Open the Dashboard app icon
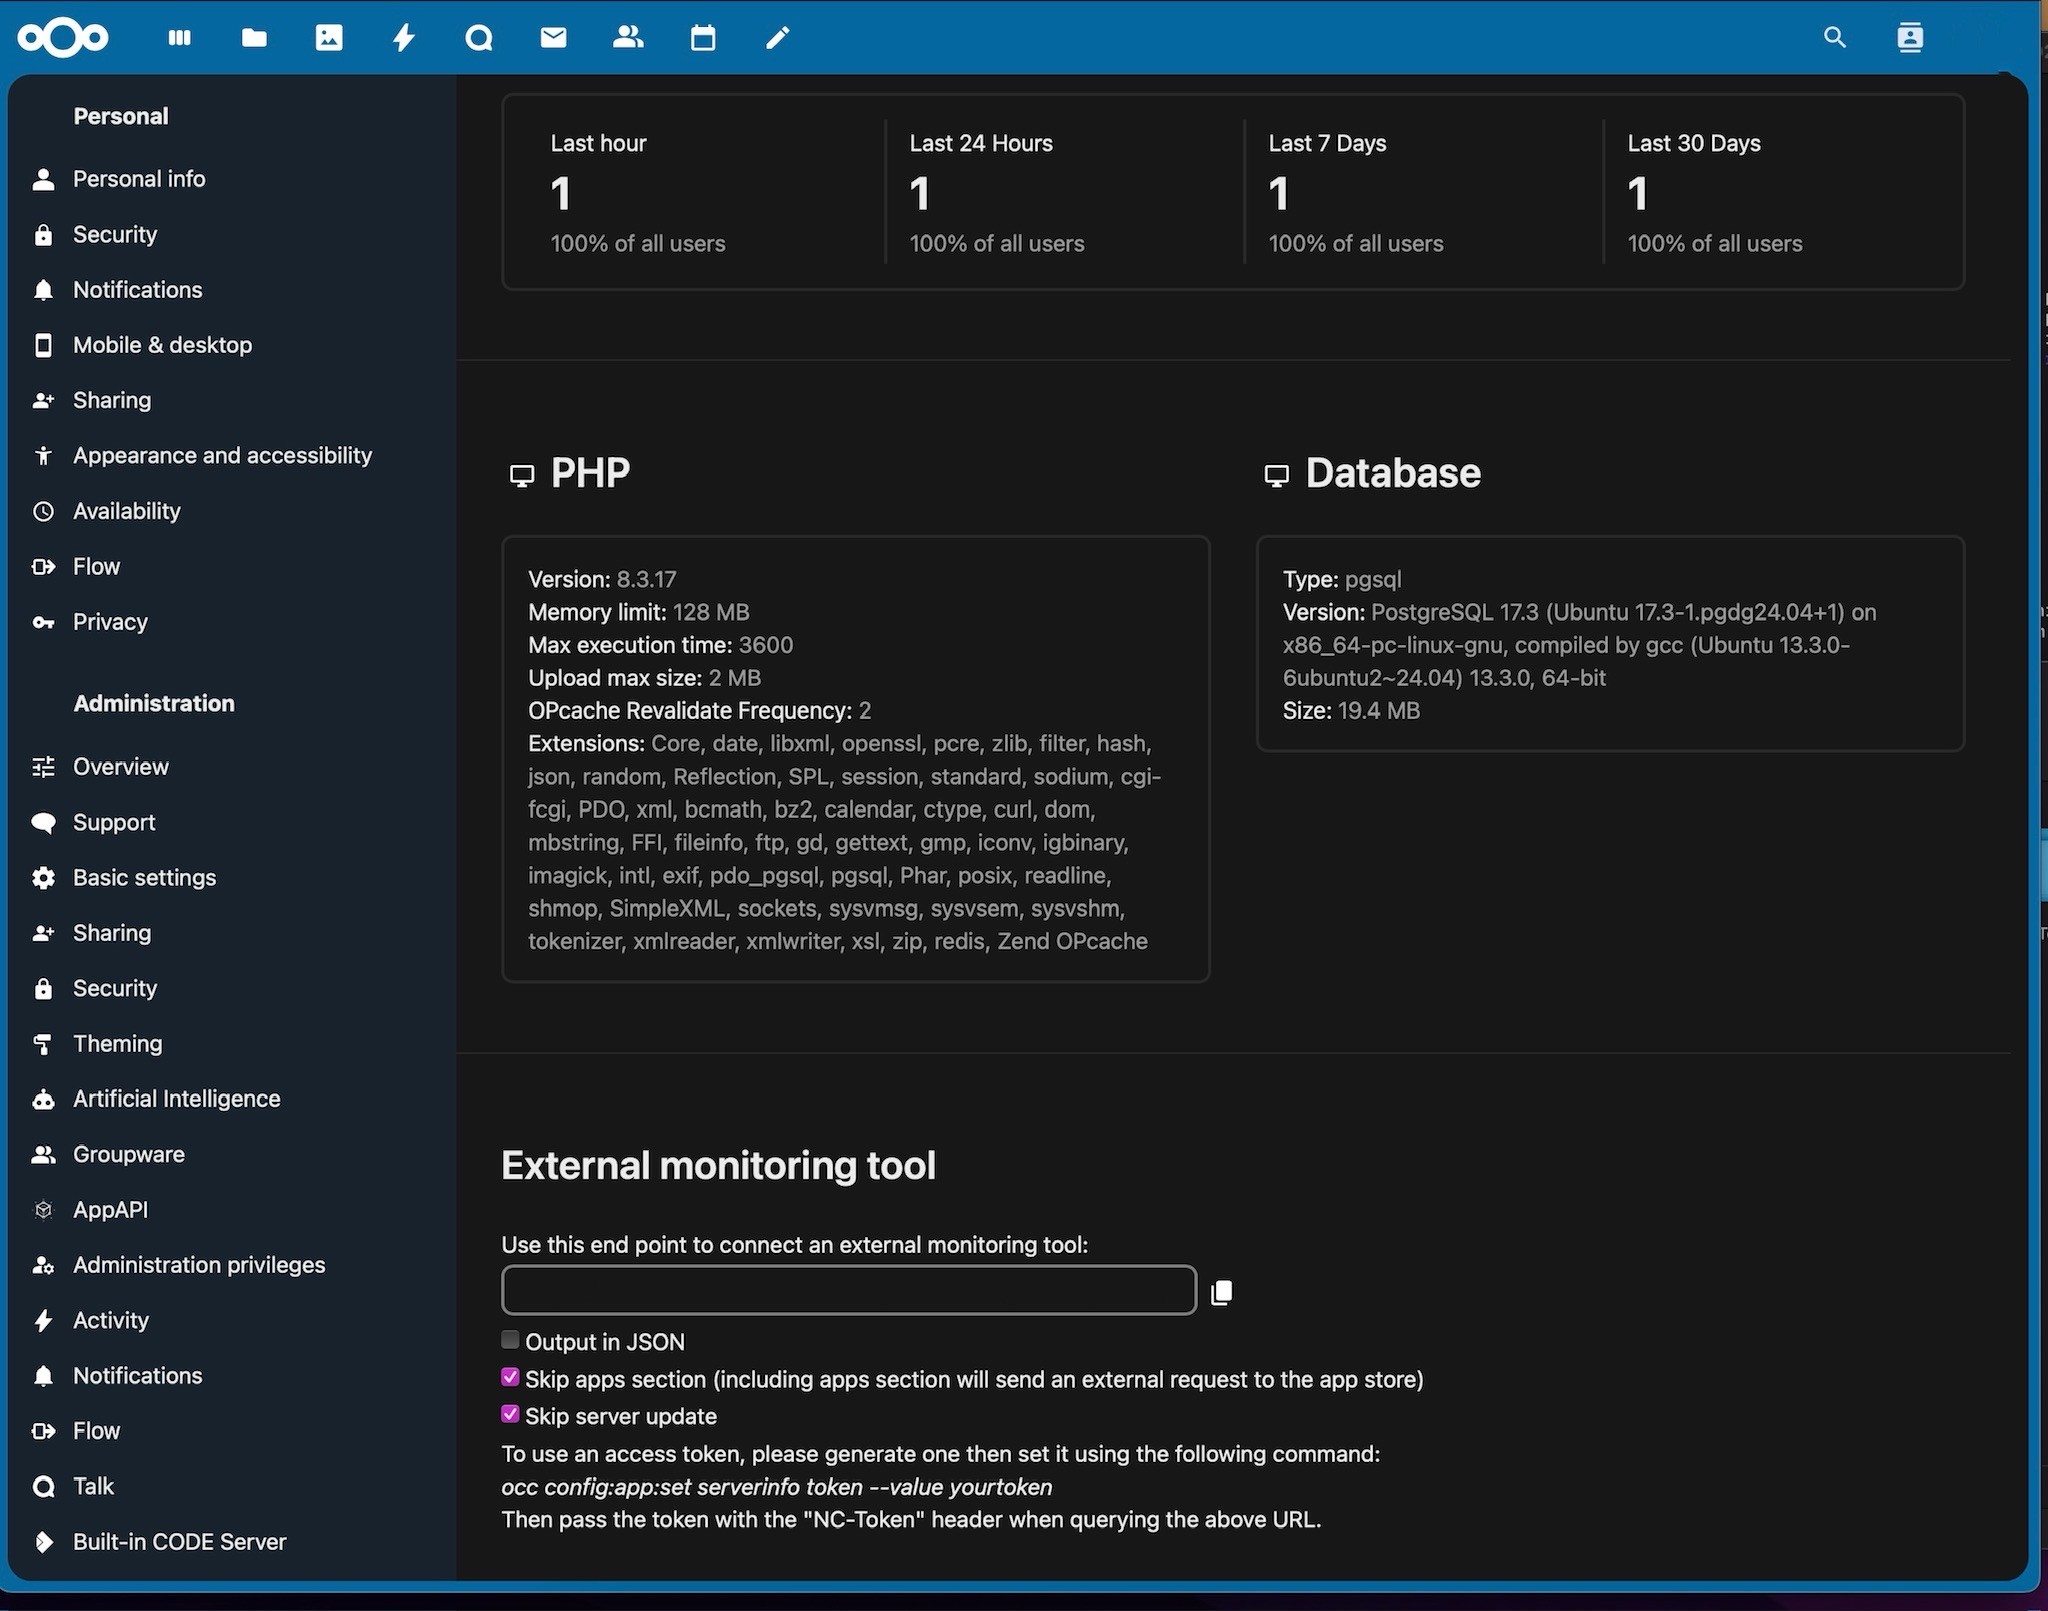The image size is (2048, 1611). 180,38
